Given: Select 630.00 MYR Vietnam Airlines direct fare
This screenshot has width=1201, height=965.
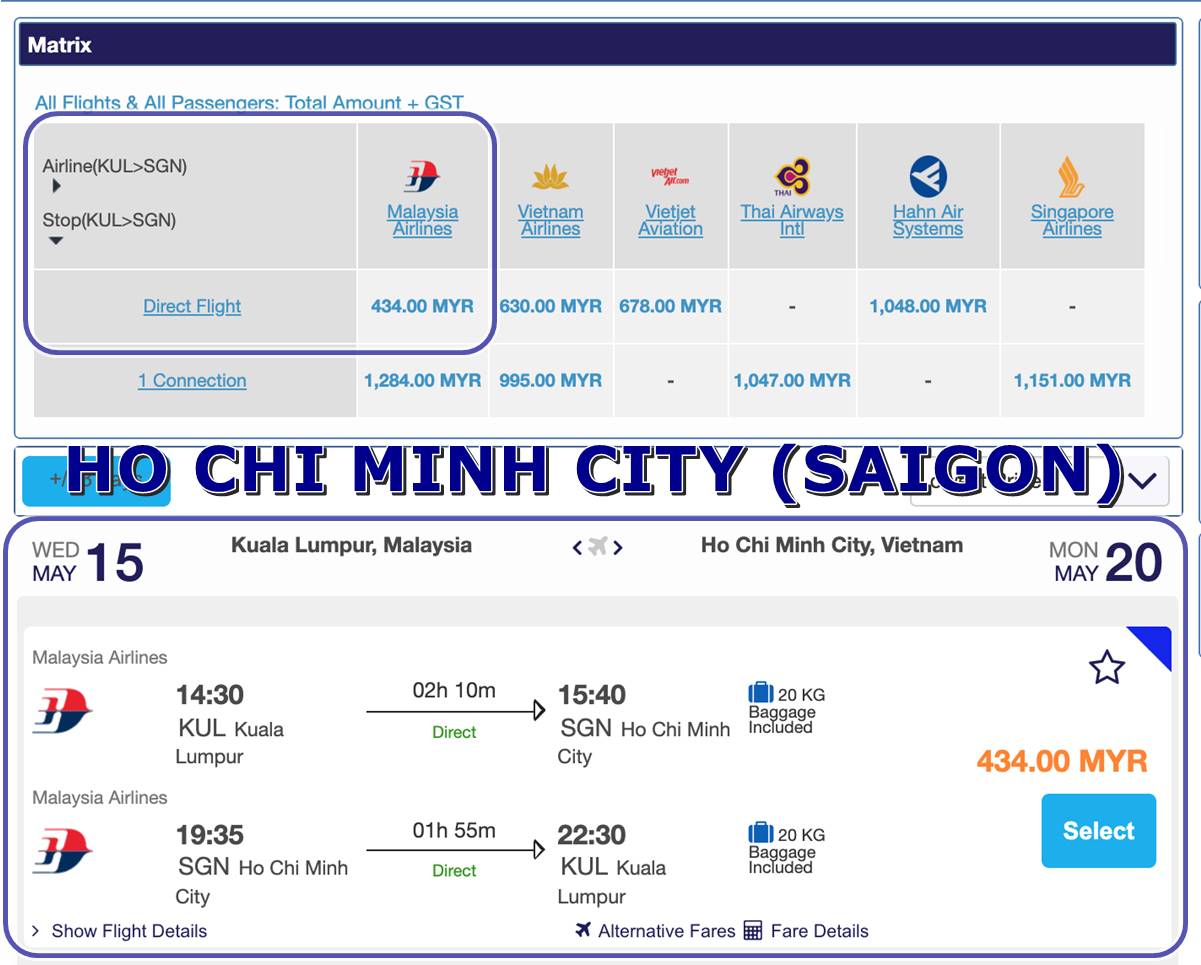Looking at the screenshot, I should pos(550,306).
